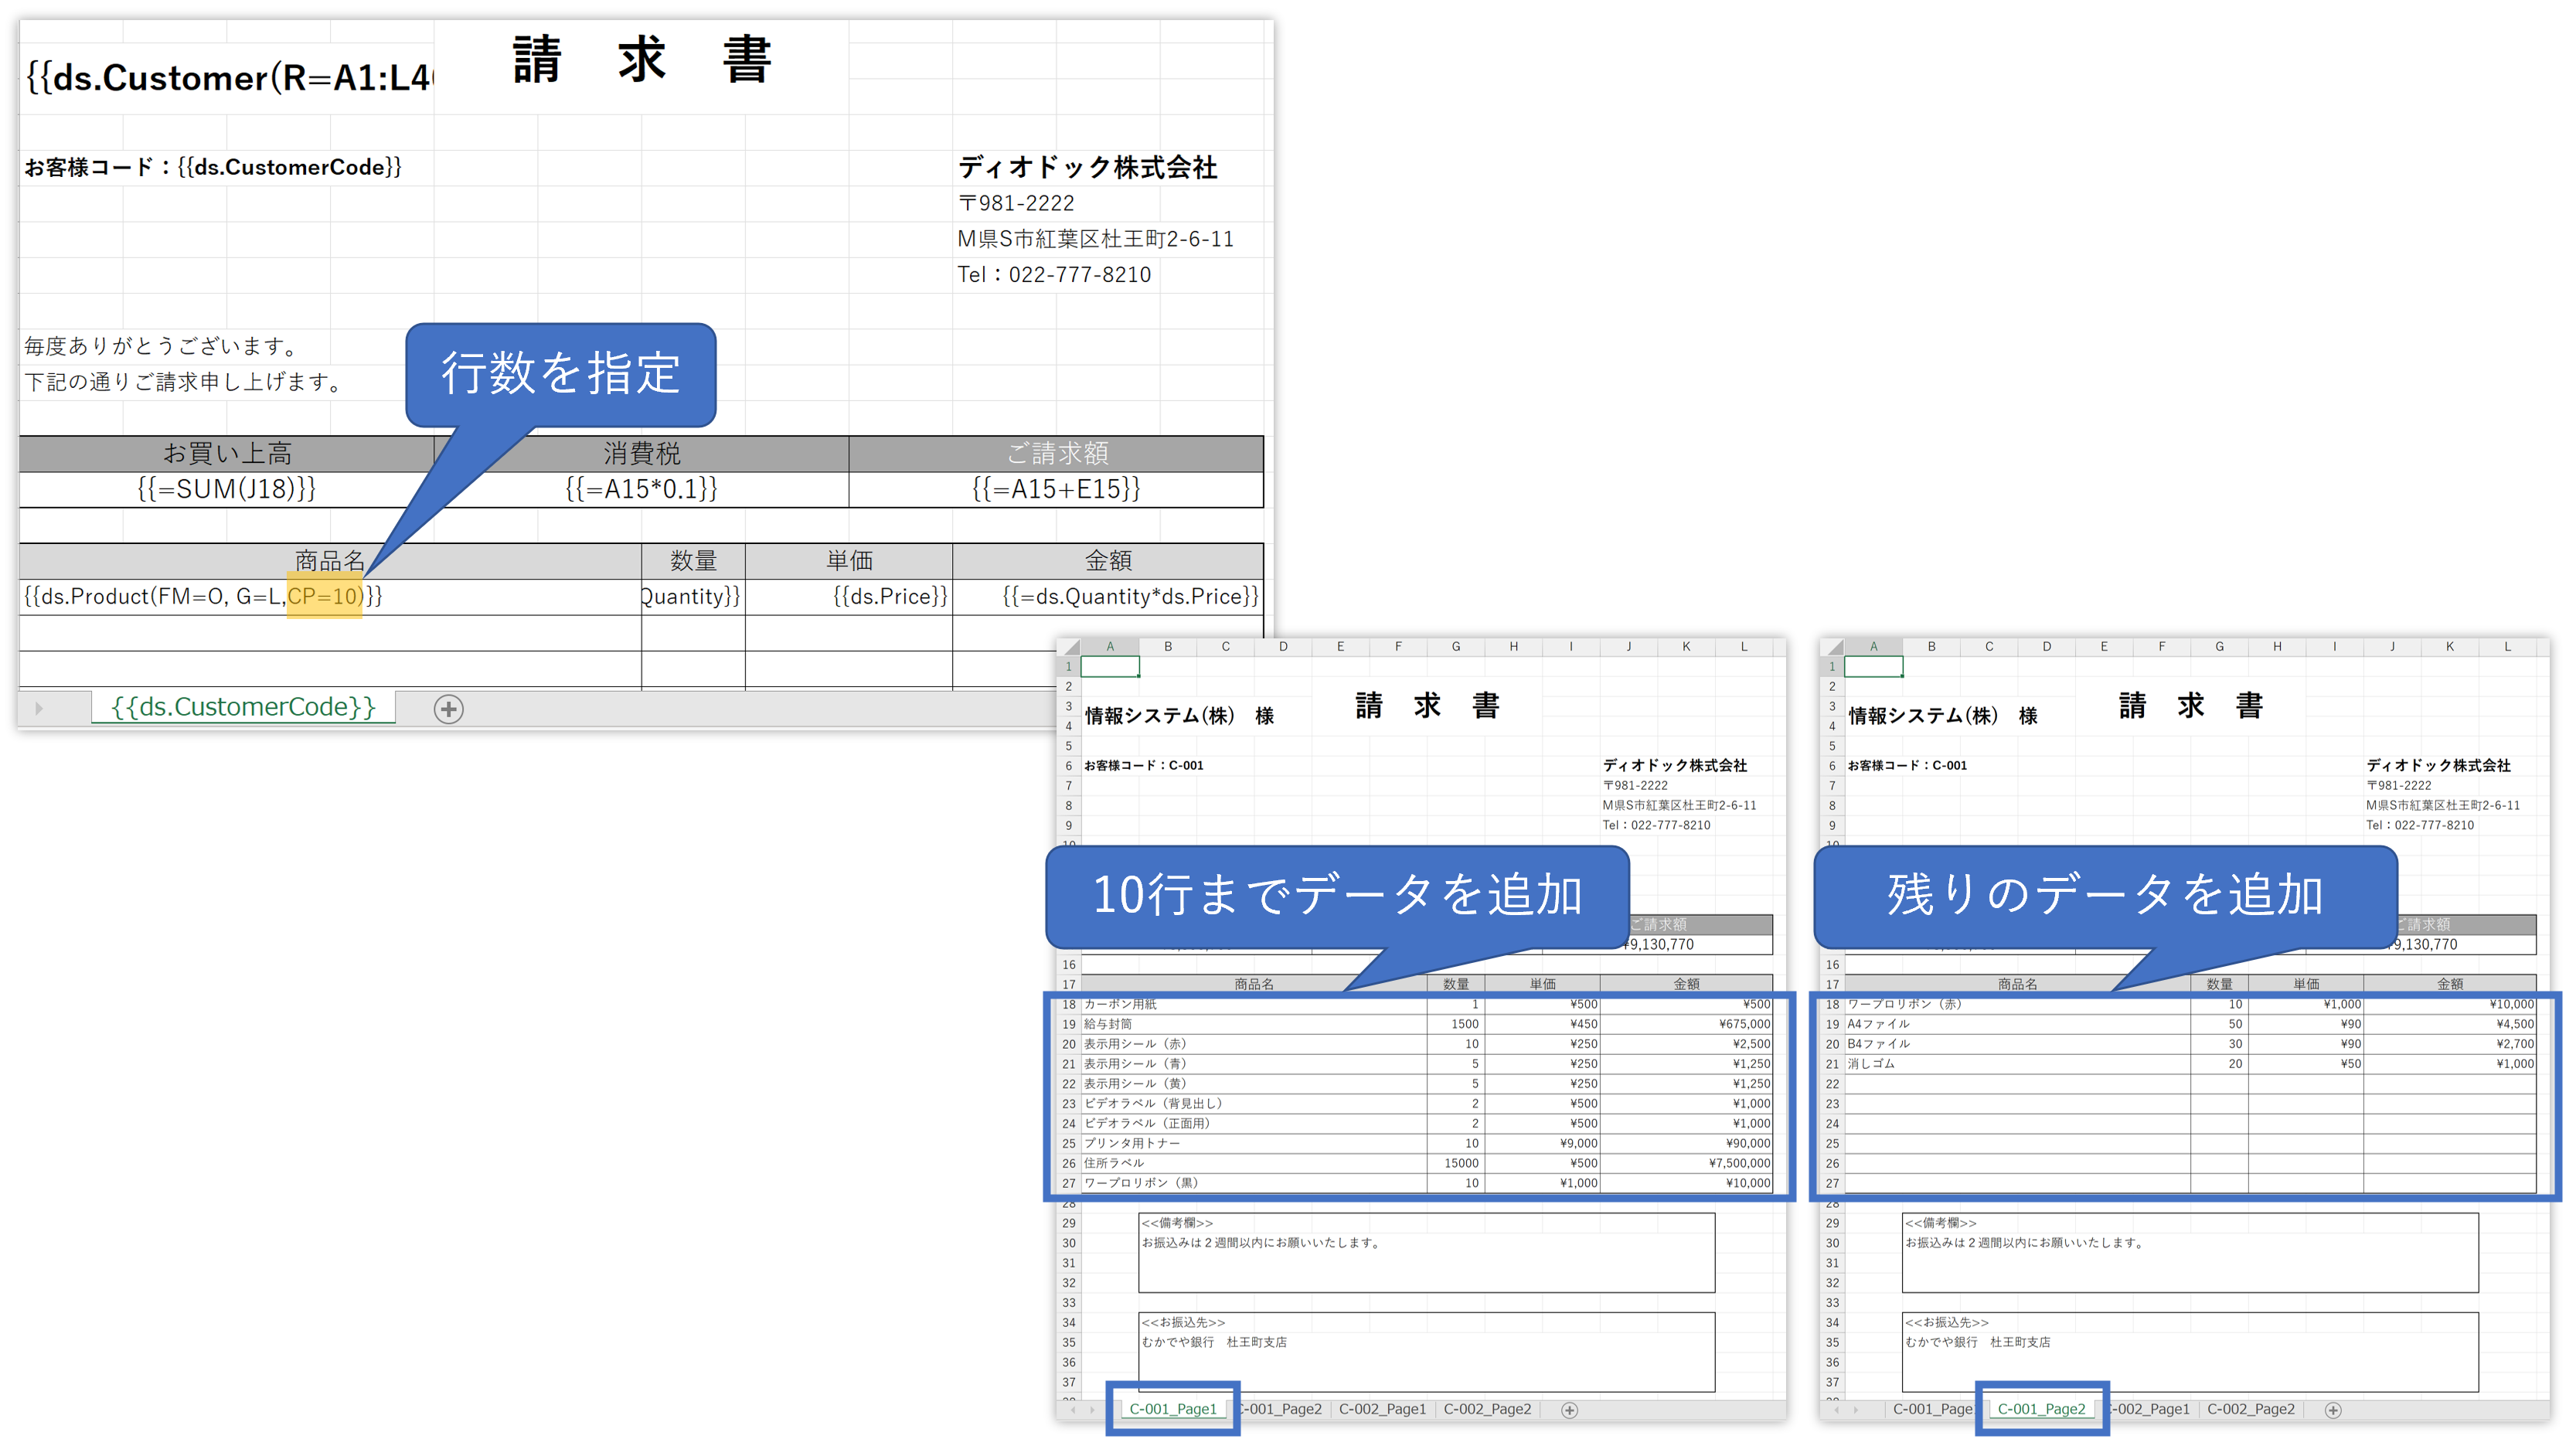Open the C-001_Page2 tab in the right workbook
This screenshot has height=1446, width=2576.
point(2041,1409)
